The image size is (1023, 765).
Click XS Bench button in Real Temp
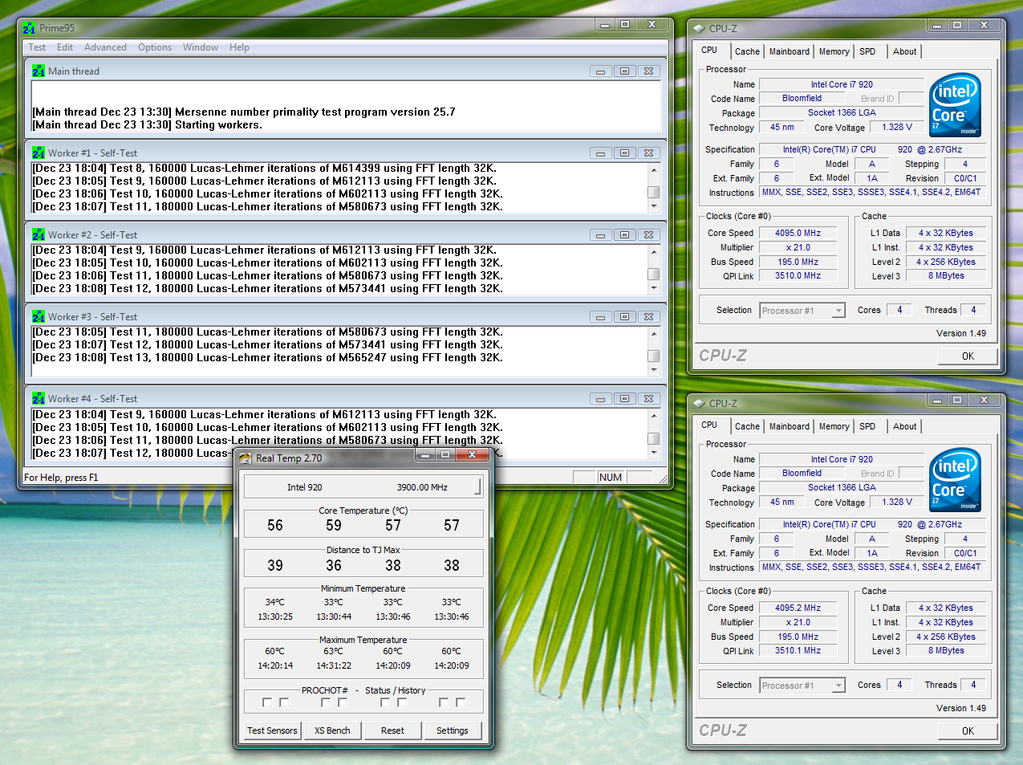[332, 730]
